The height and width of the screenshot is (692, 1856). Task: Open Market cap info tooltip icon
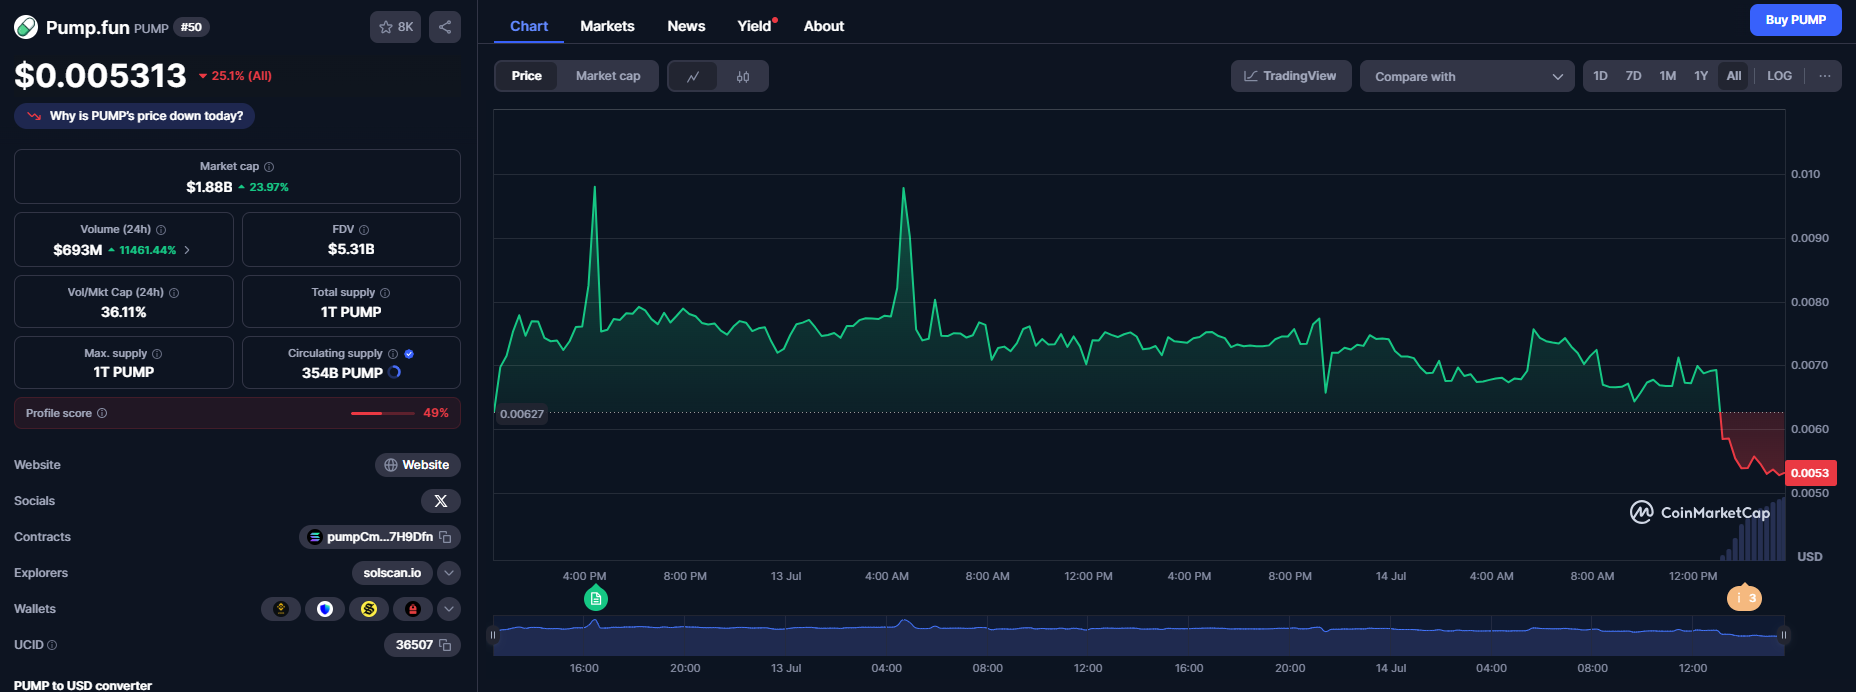tap(269, 167)
